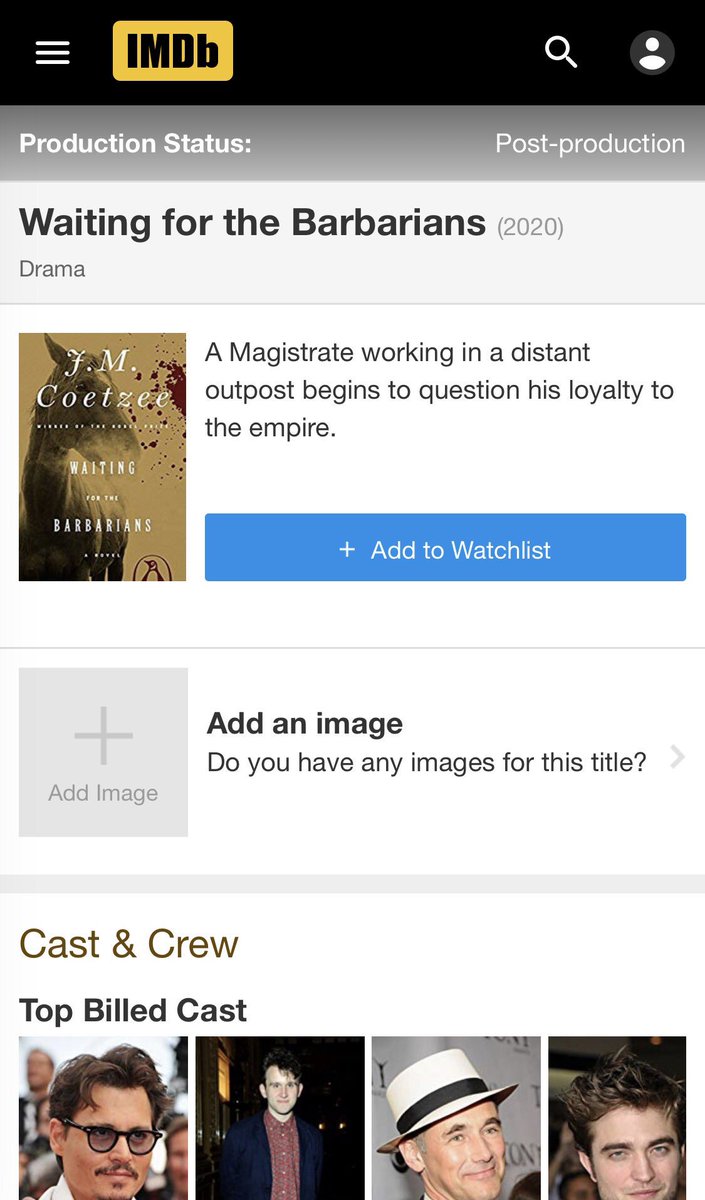The width and height of the screenshot is (705, 1200).
Task: Open the Waiting for the Barbarians title
Action: pos(252,222)
